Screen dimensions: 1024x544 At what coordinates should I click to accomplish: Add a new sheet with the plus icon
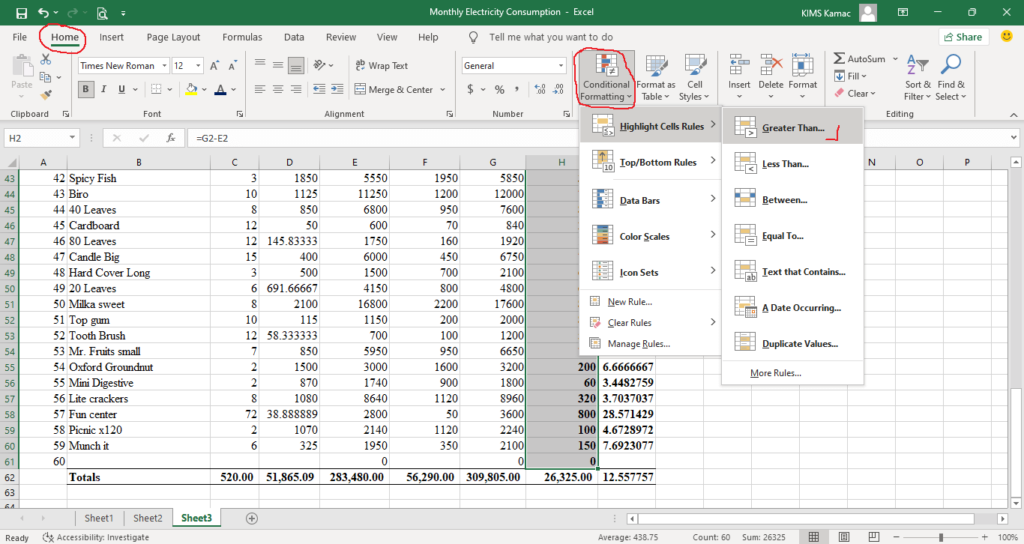(x=251, y=518)
